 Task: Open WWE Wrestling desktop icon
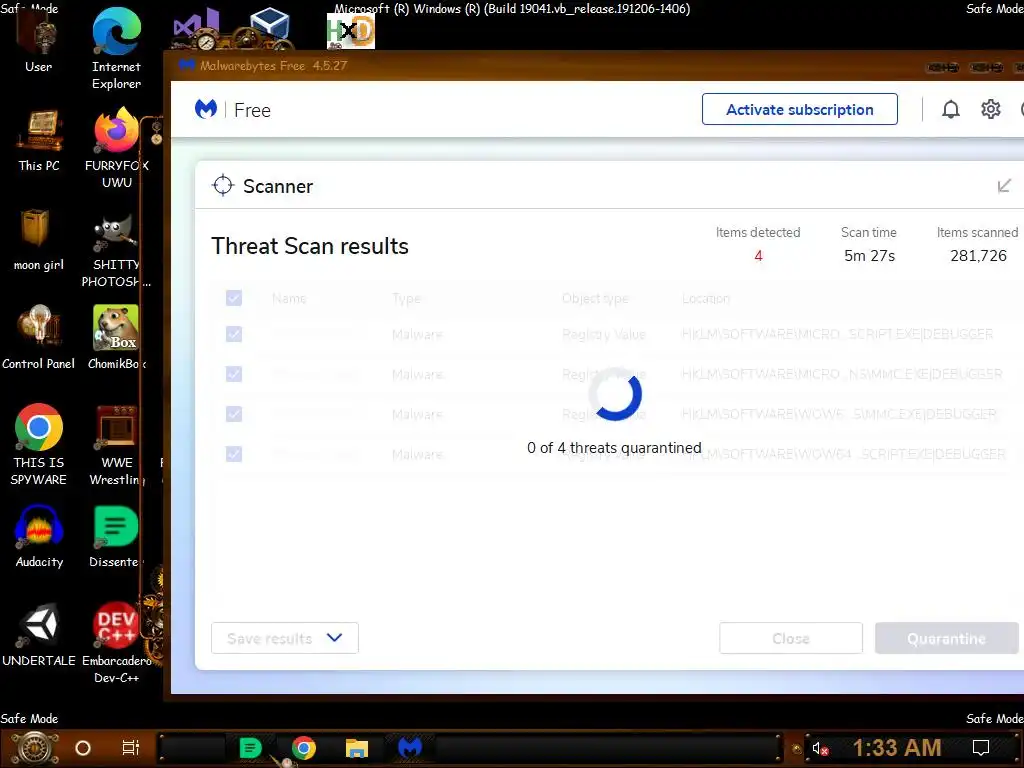tap(116, 446)
